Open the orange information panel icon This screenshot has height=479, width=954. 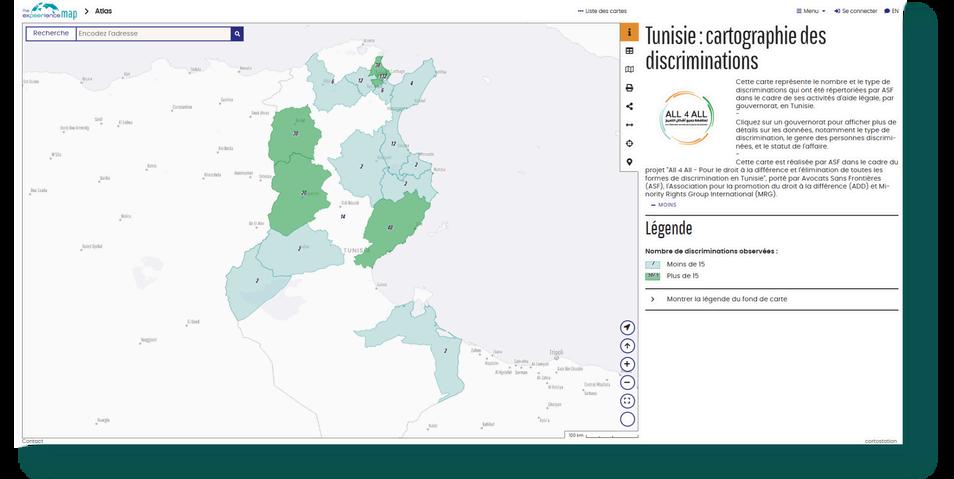tap(629, 32)
